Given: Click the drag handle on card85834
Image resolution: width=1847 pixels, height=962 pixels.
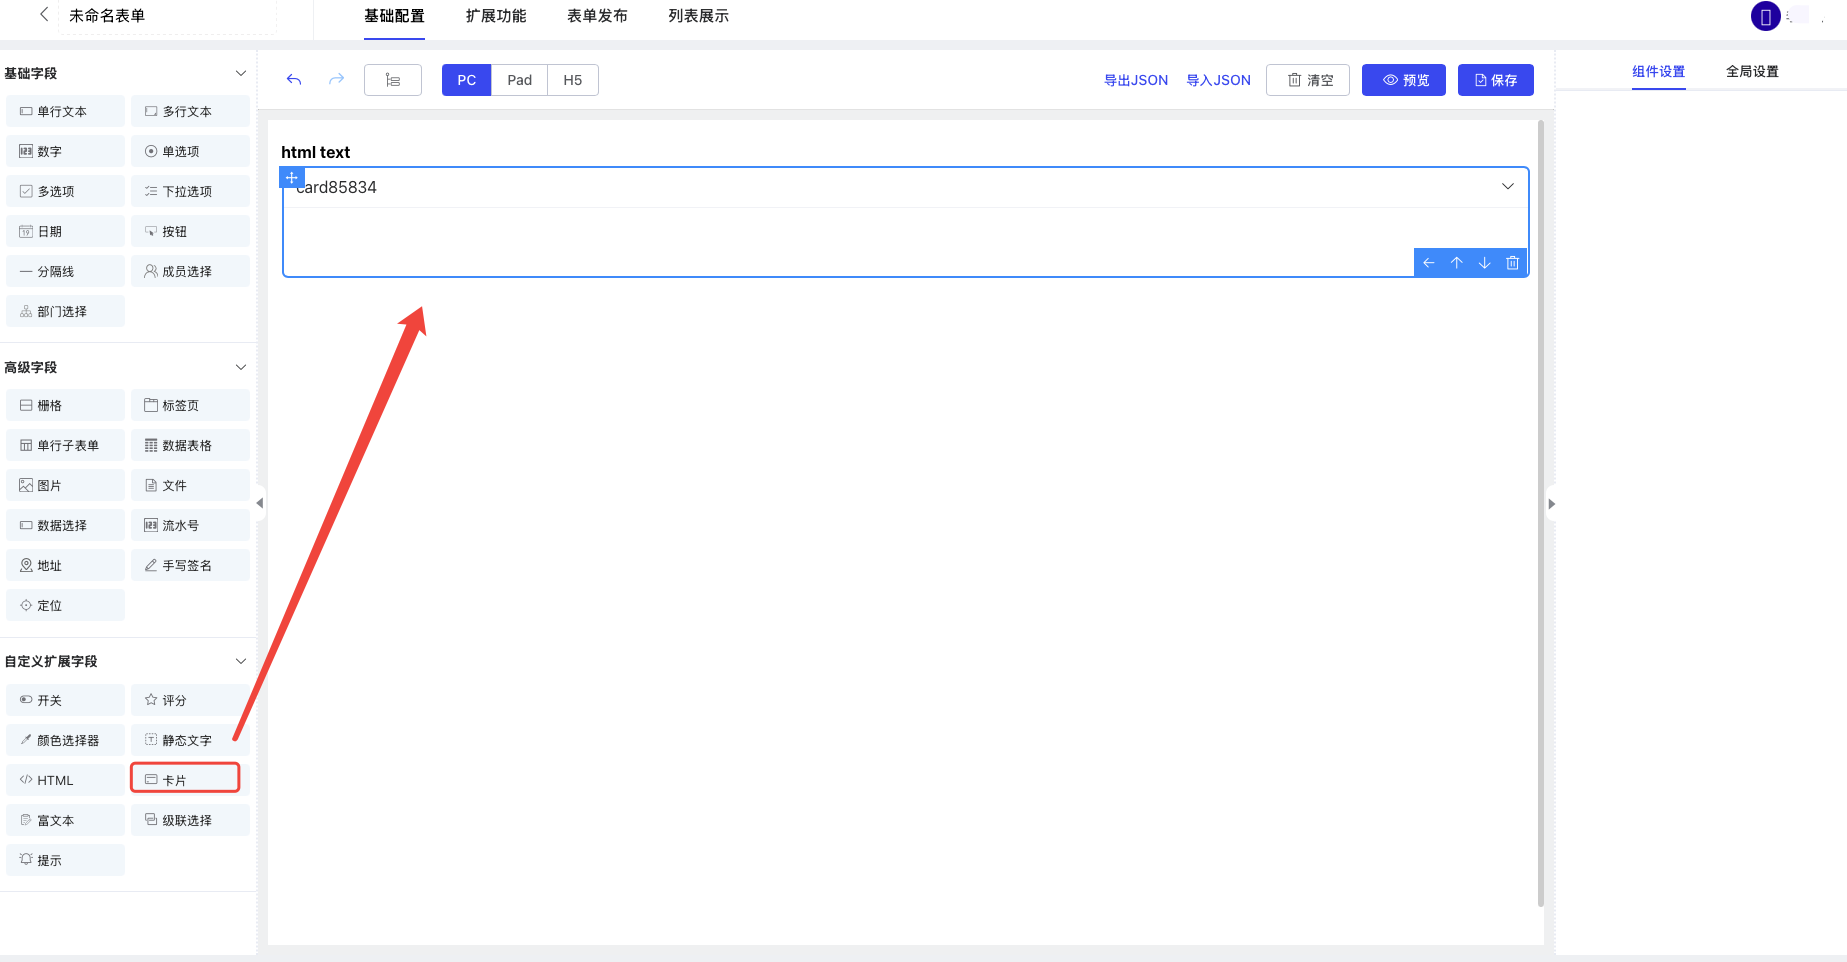Looking at the screenshot, I should tap(291, 178).
